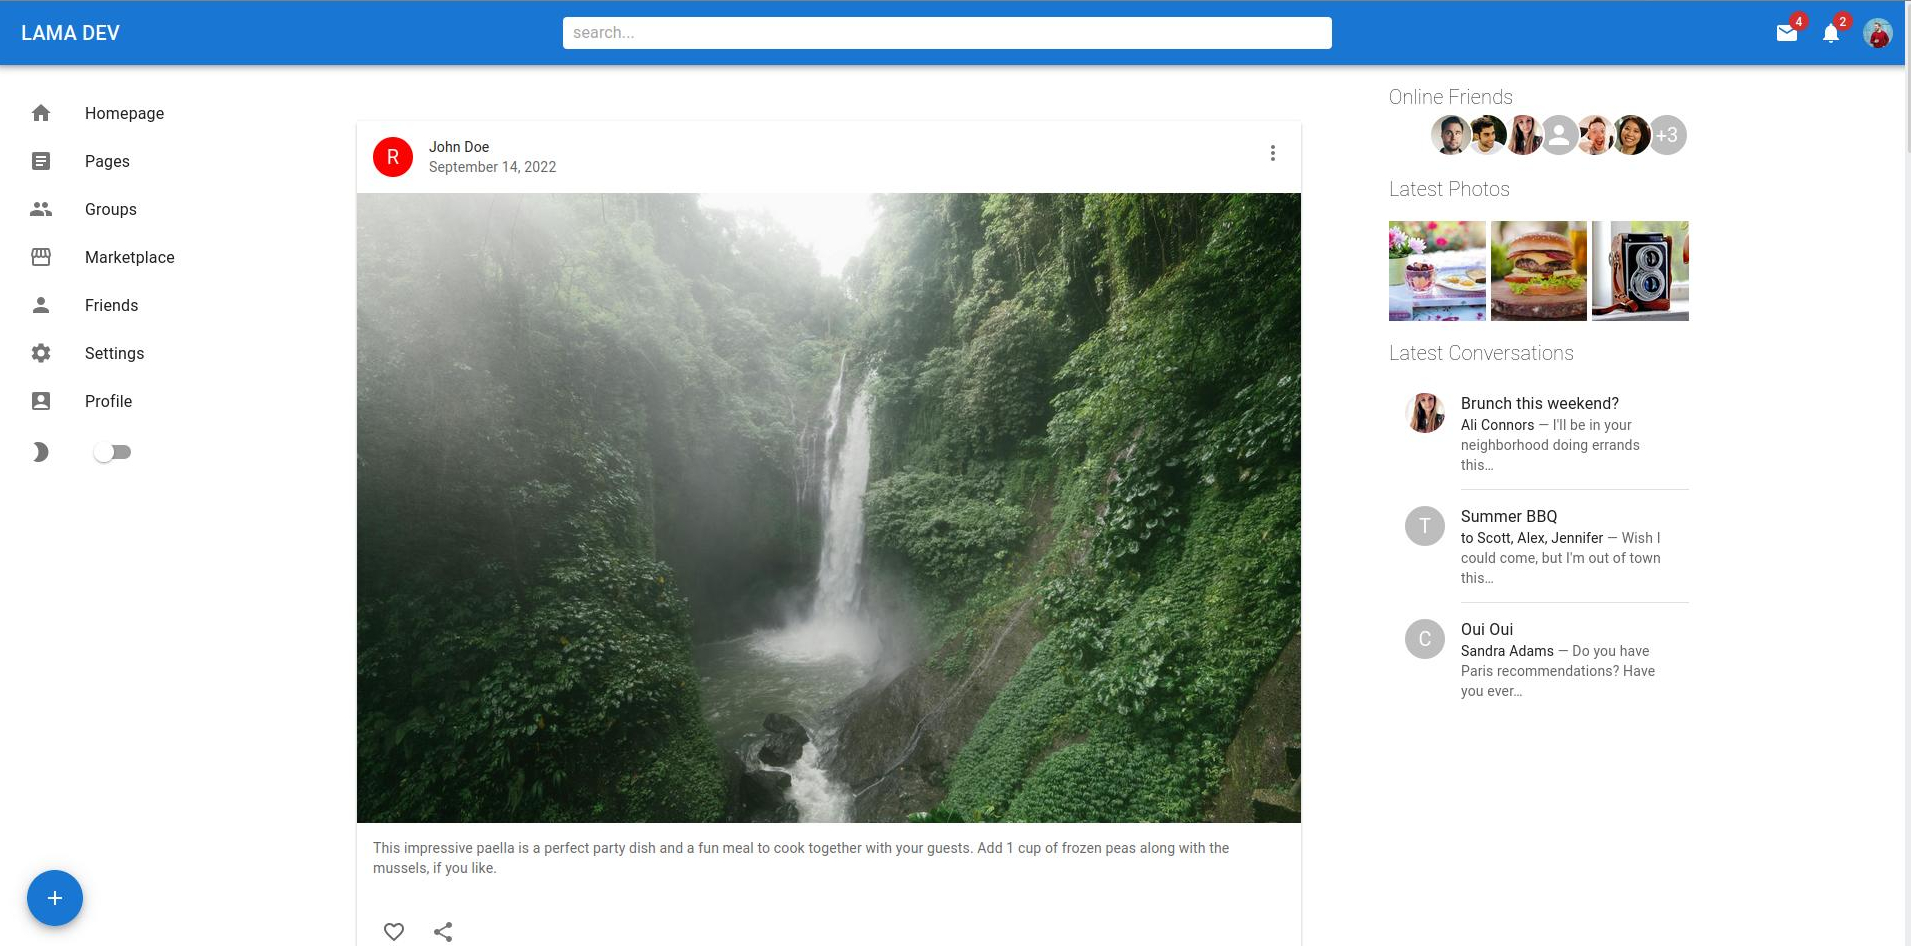The width and height of the screenshot is (1911, 946).
Task: Click the second online friend avatar
Action: (1487, 135)
